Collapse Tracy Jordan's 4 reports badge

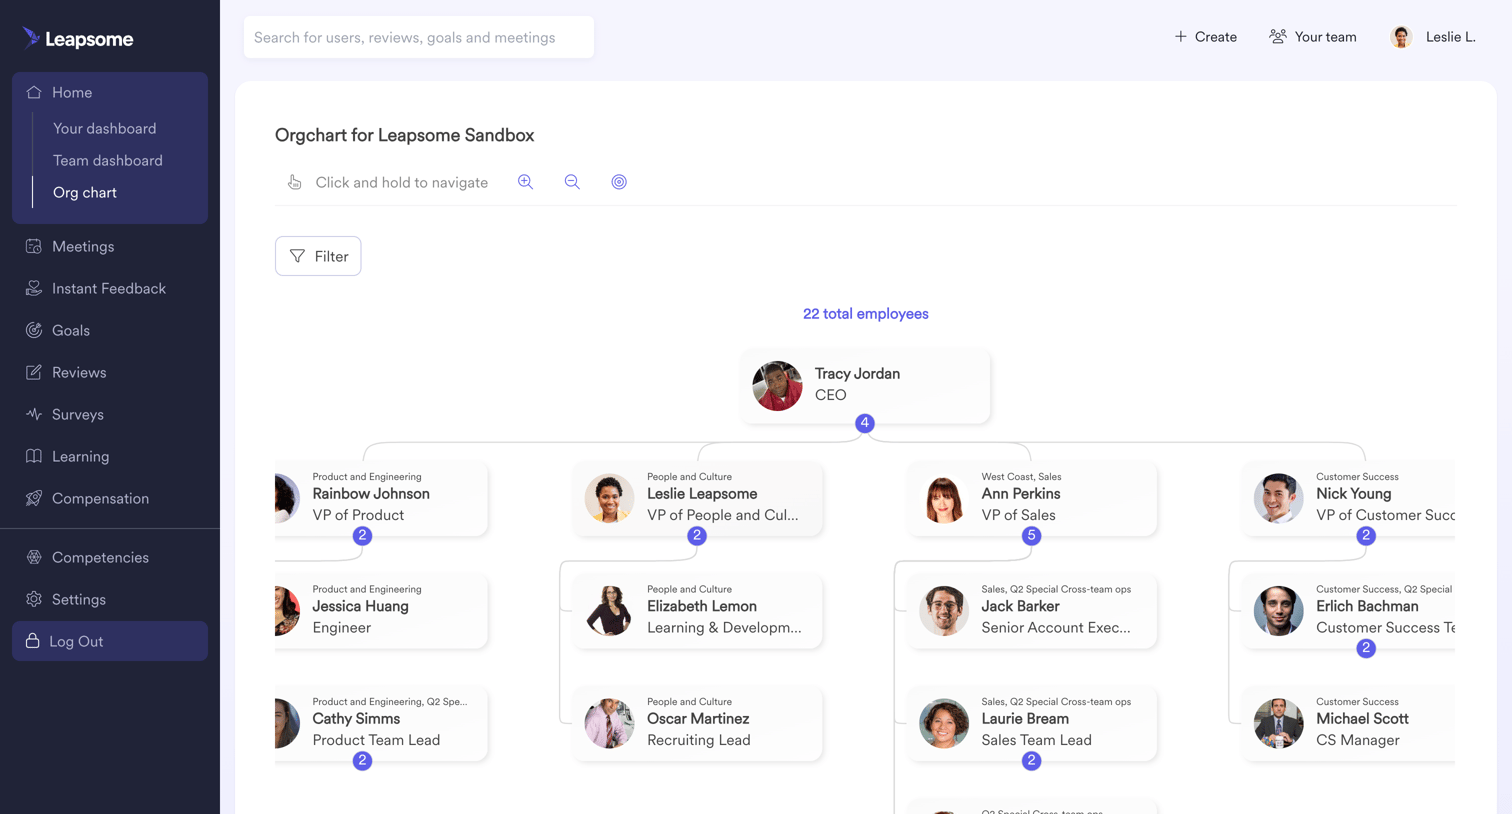865,423
